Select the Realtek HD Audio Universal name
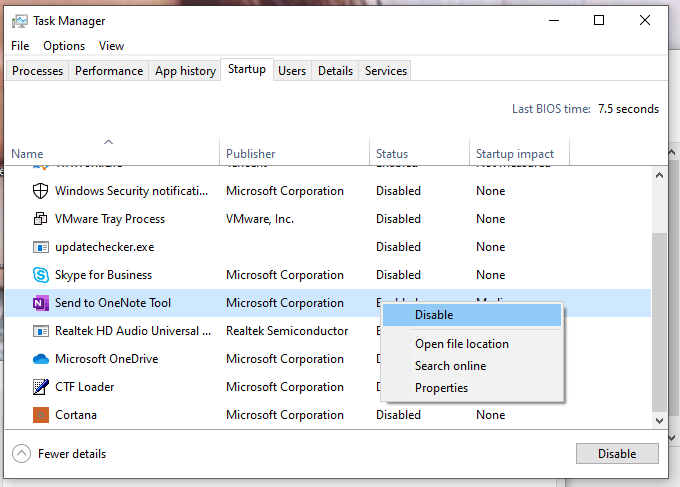Viewport: 680px width, 487px height. (133, 331)
